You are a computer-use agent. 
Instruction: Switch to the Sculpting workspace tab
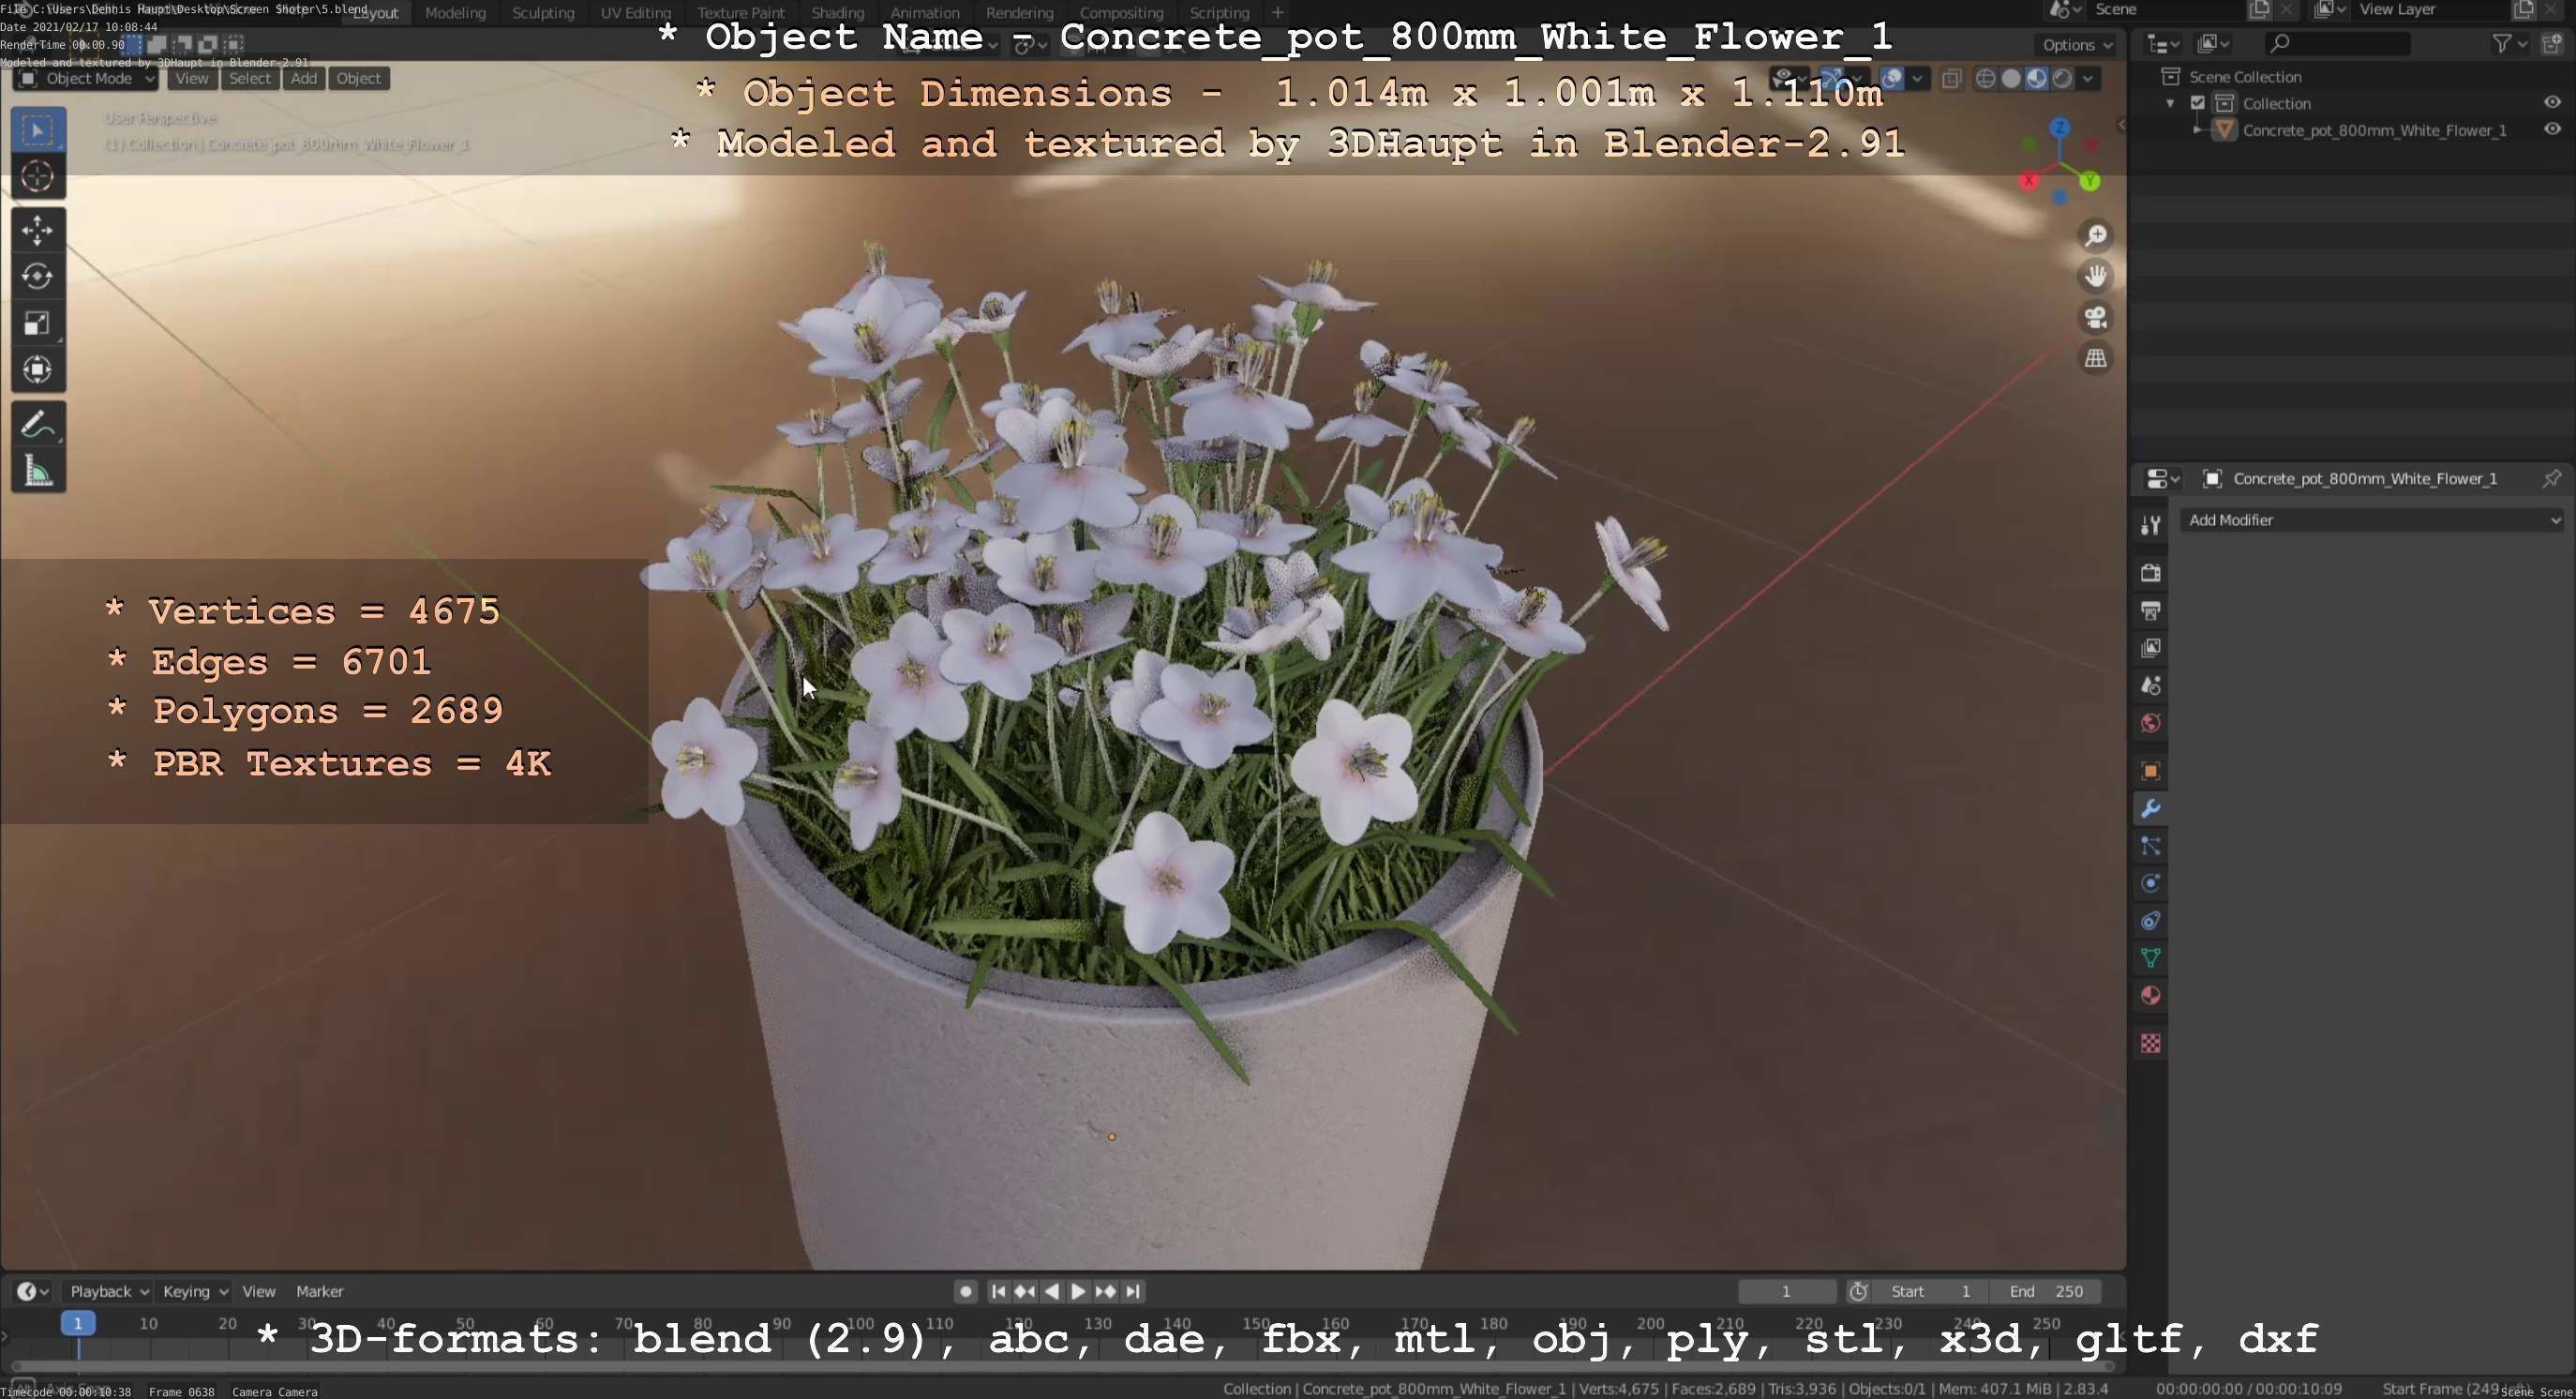[543, 13]
